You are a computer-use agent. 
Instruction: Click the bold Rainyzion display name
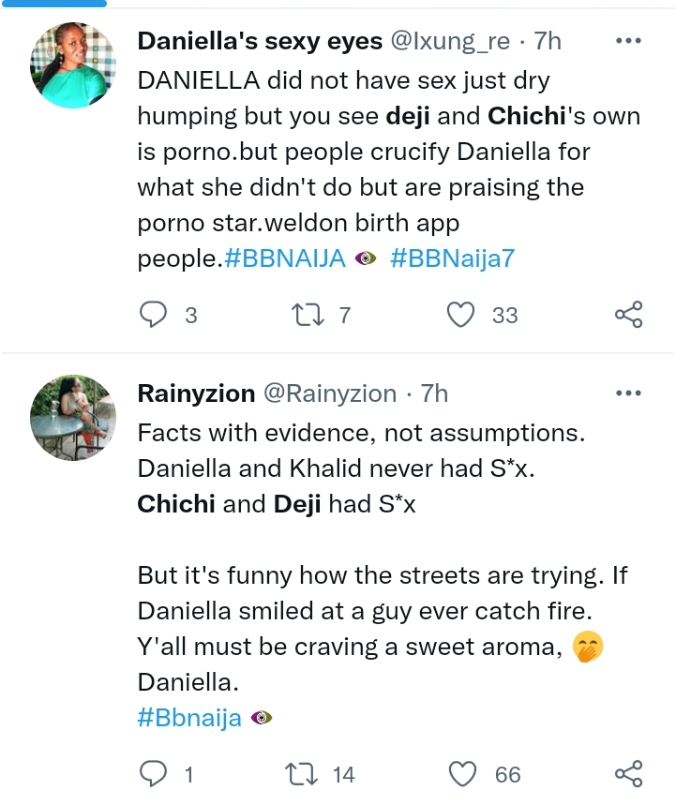[196, 394]
